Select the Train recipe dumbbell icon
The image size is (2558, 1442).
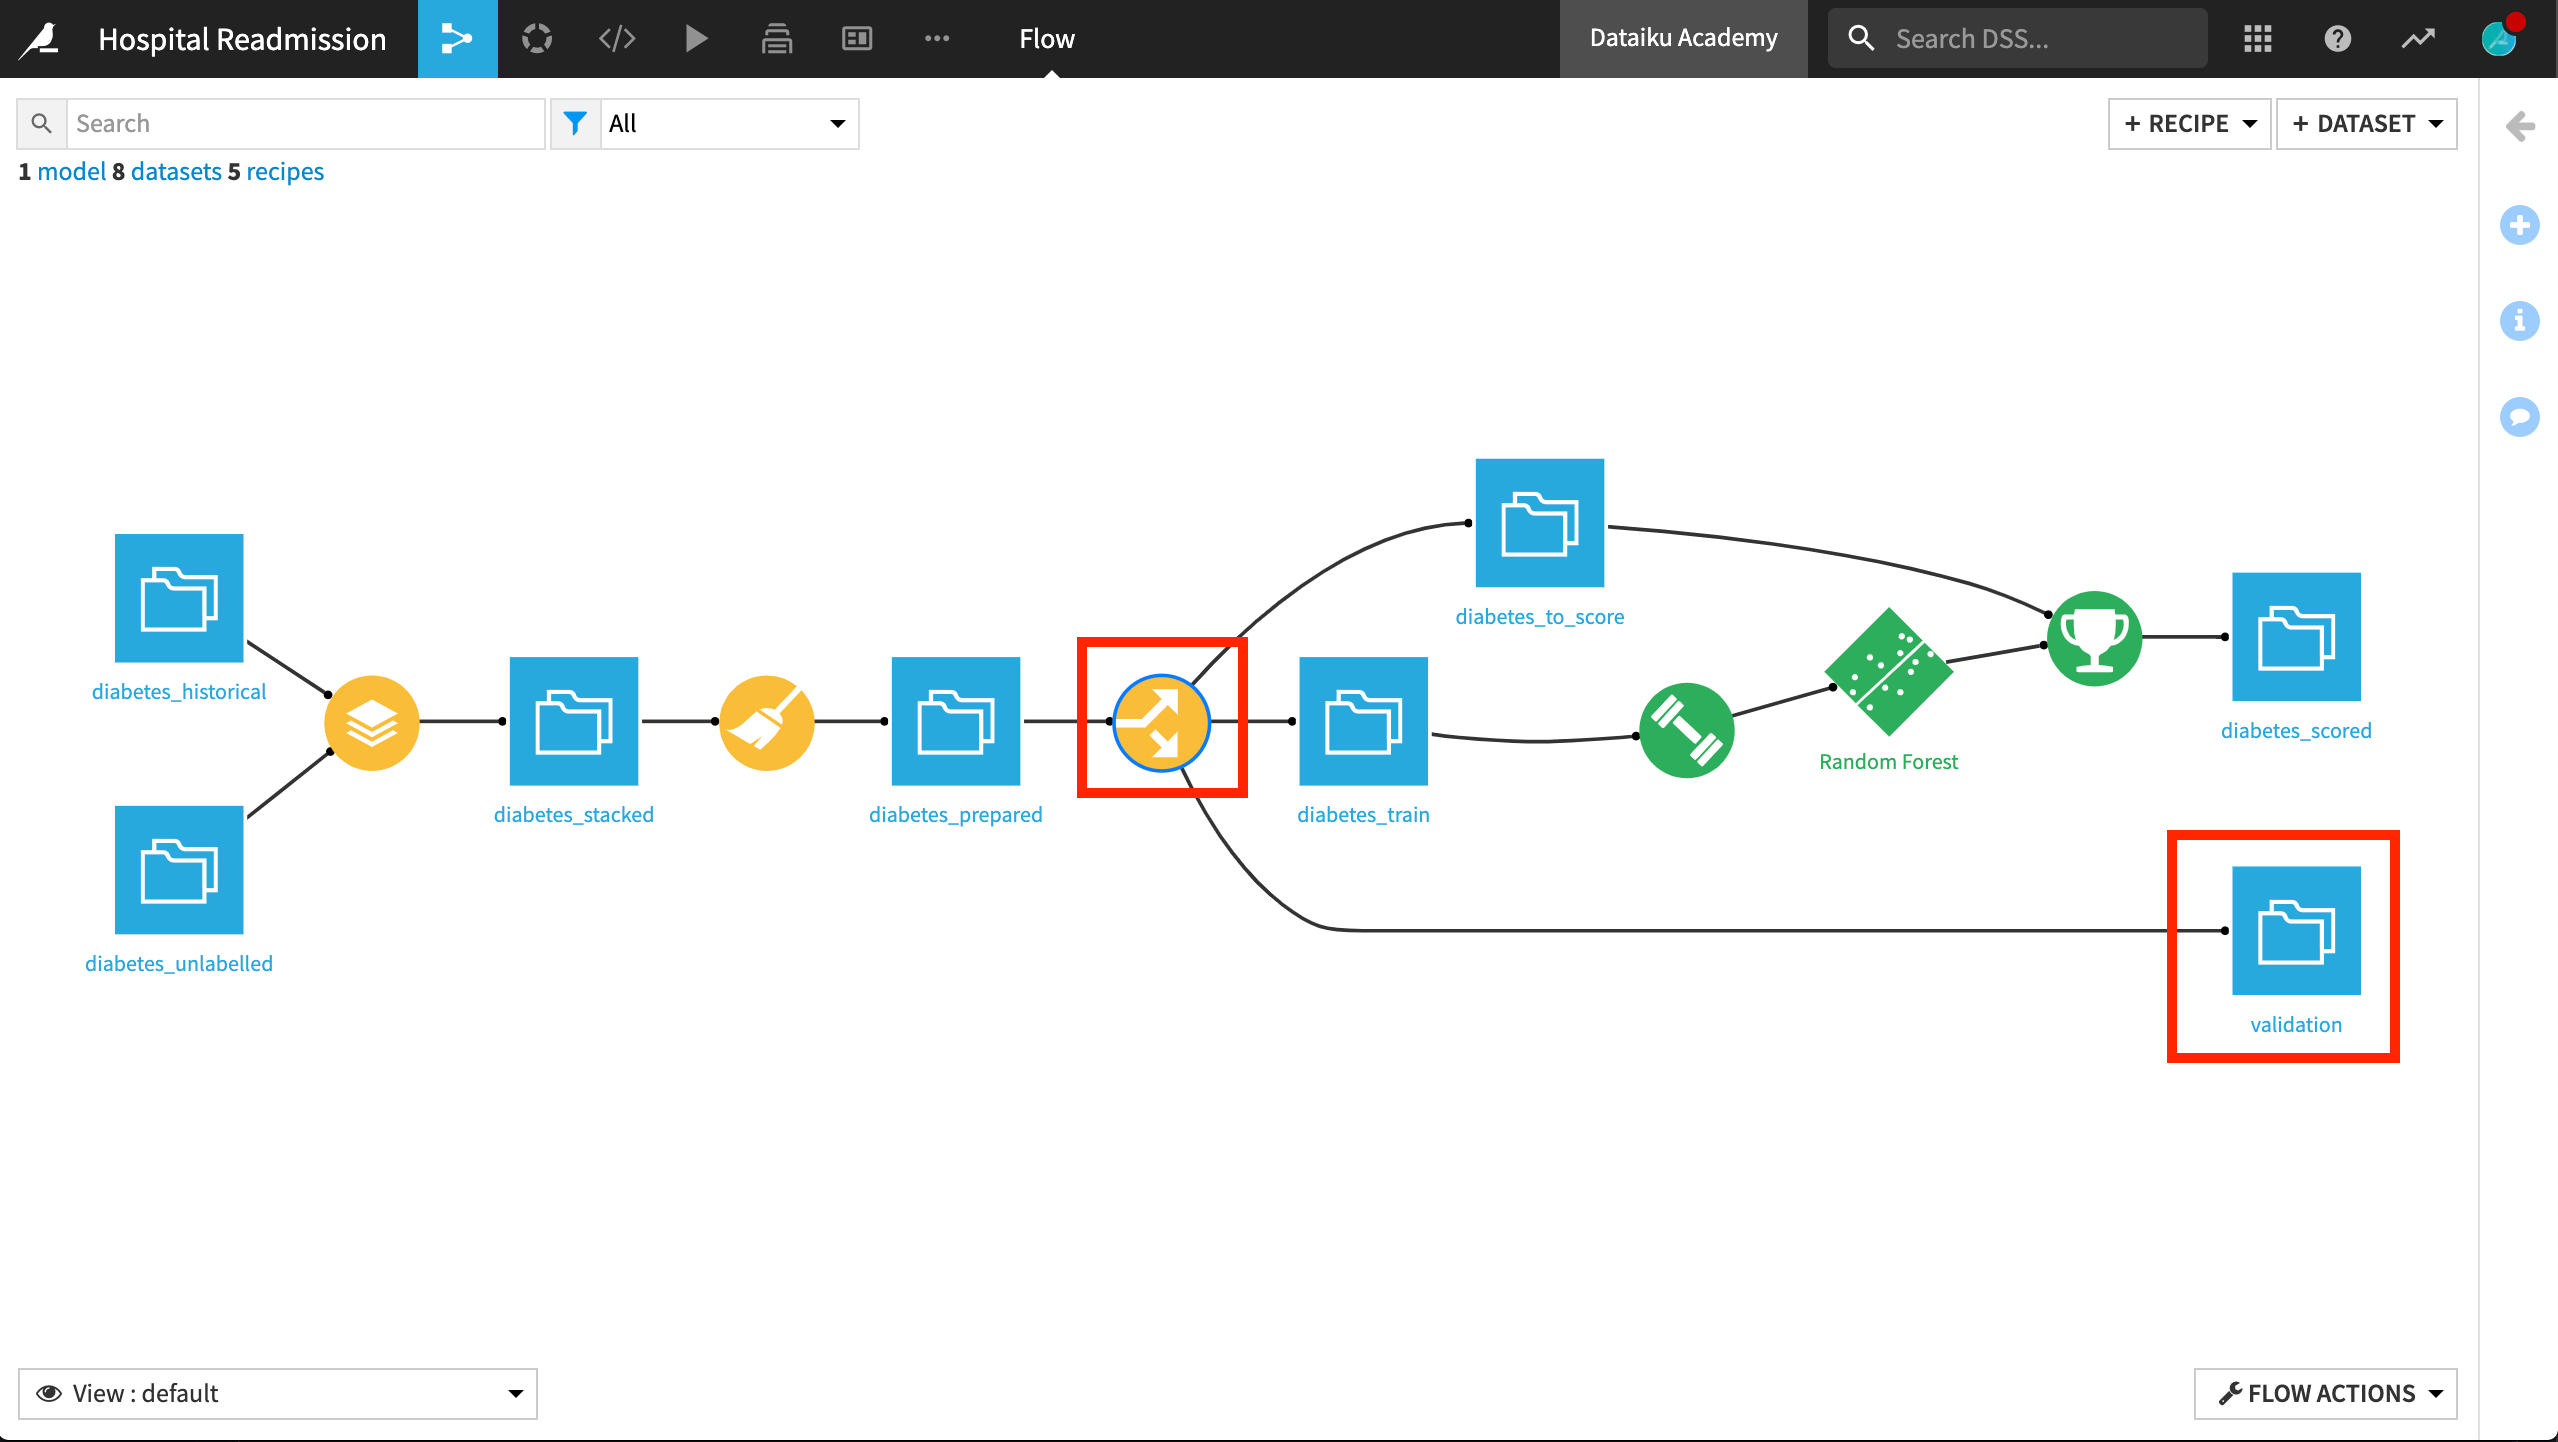point(1687,730)
